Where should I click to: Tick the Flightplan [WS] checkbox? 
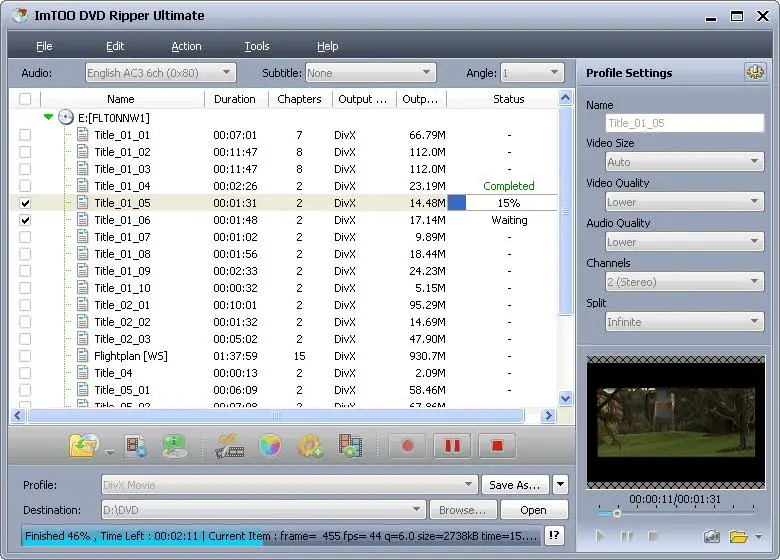[25, 356]
